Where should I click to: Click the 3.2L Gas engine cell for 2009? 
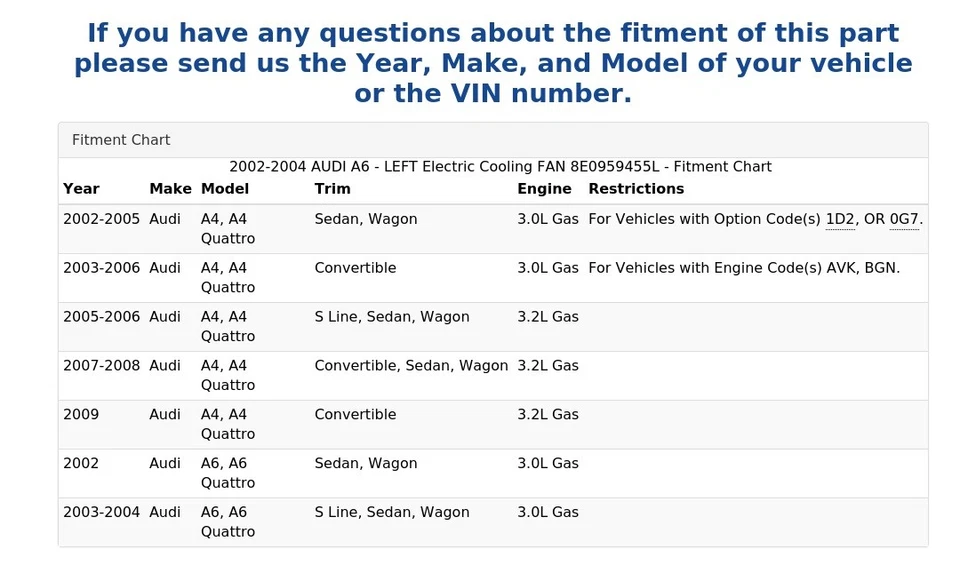(548, 415)
